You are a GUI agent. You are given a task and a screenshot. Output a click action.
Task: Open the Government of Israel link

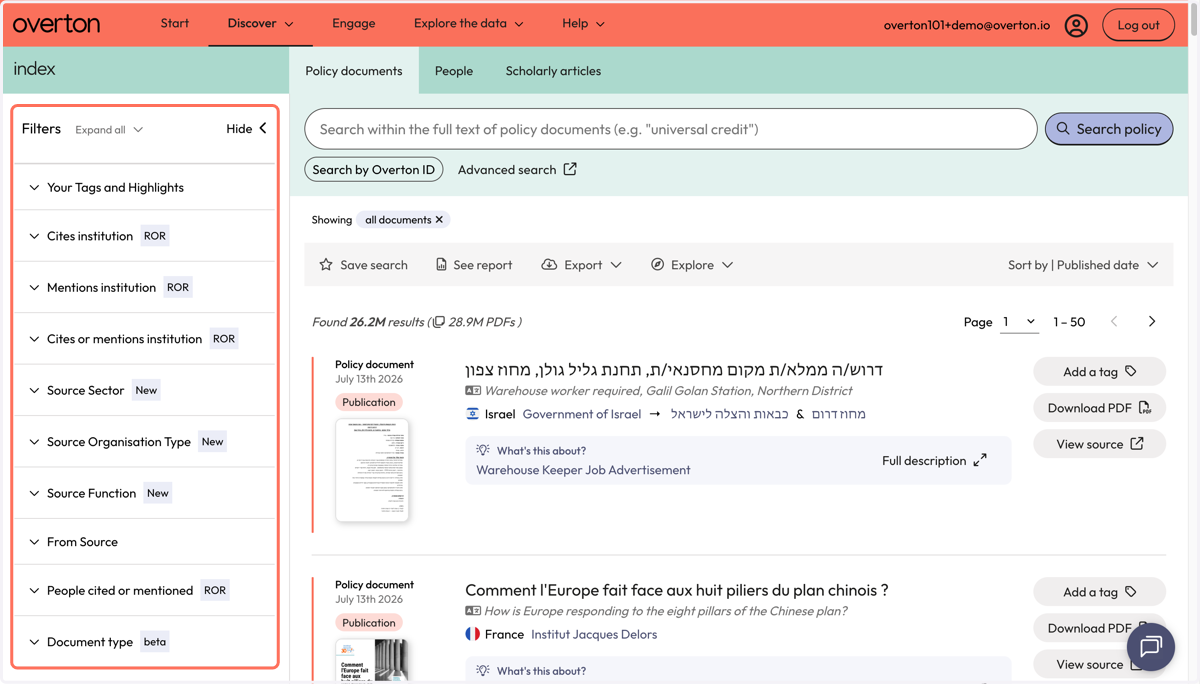pyautogui.click(x=582, y=414)
